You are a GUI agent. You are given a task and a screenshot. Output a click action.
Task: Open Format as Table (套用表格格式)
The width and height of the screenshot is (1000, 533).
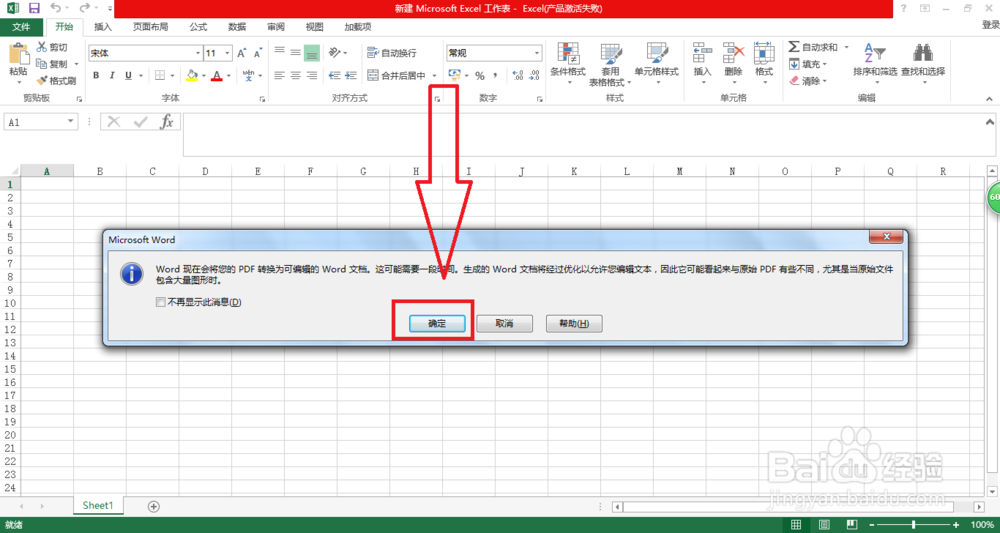(x=610, y=64)
